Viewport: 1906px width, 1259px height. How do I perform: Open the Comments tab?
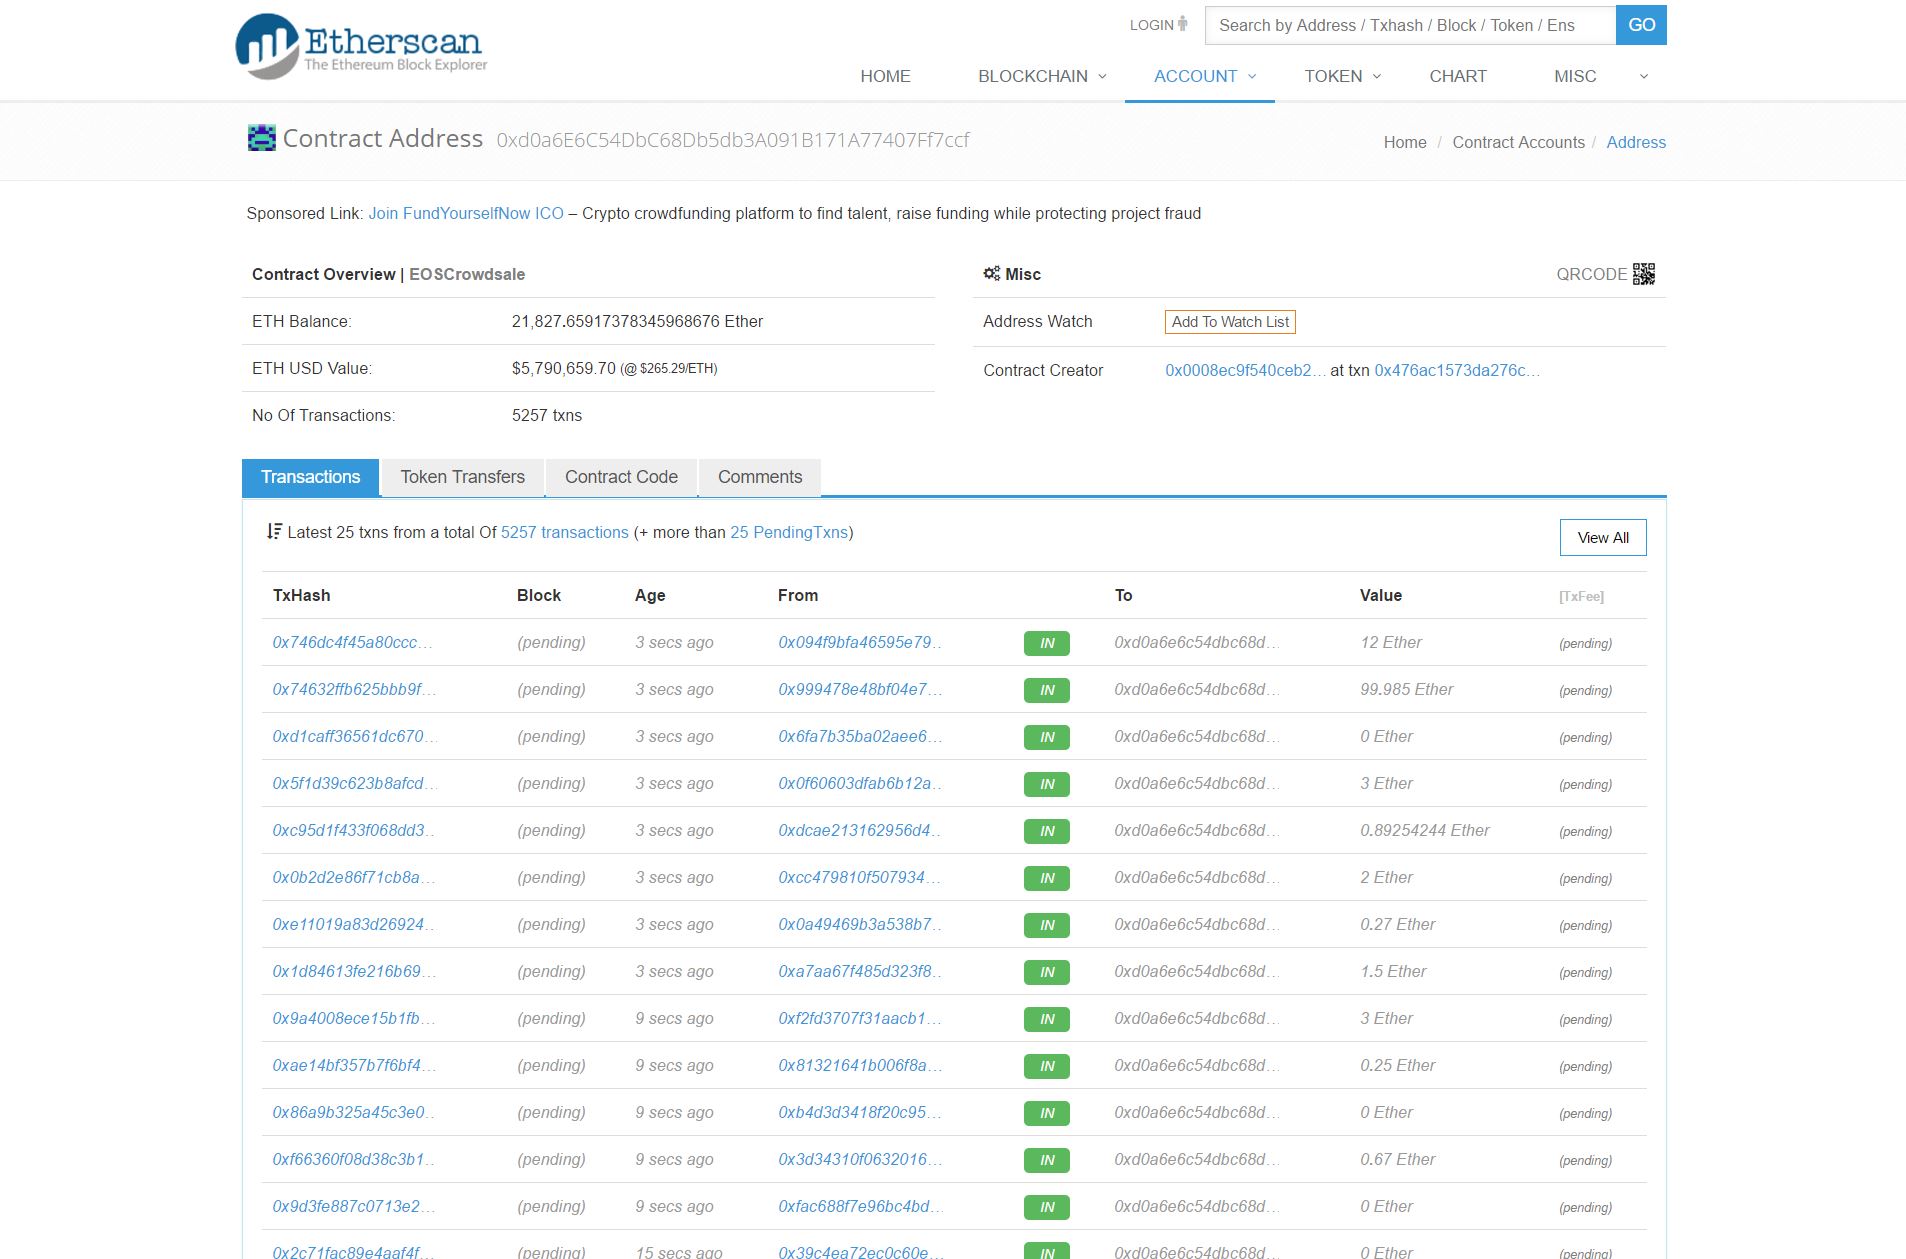point(760,477)
